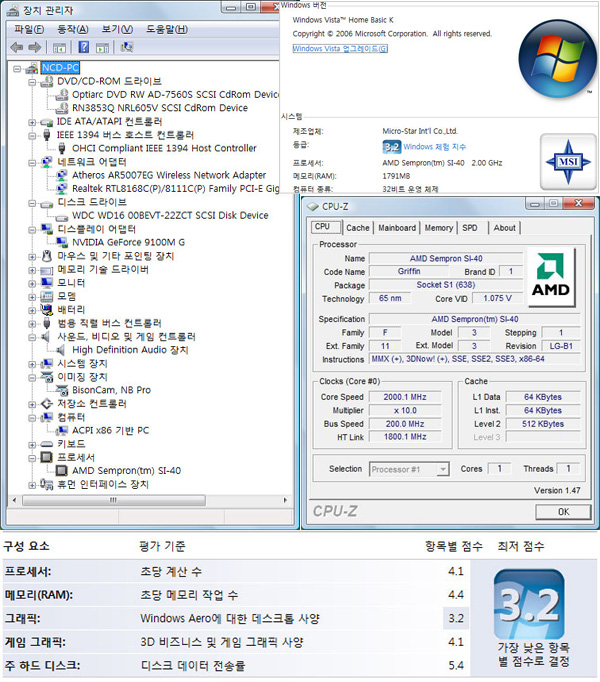600x682 pixels.
Task: Select Realtek RTL8168C(P)/8111C(P) network adapter
Action: point(175,189)
